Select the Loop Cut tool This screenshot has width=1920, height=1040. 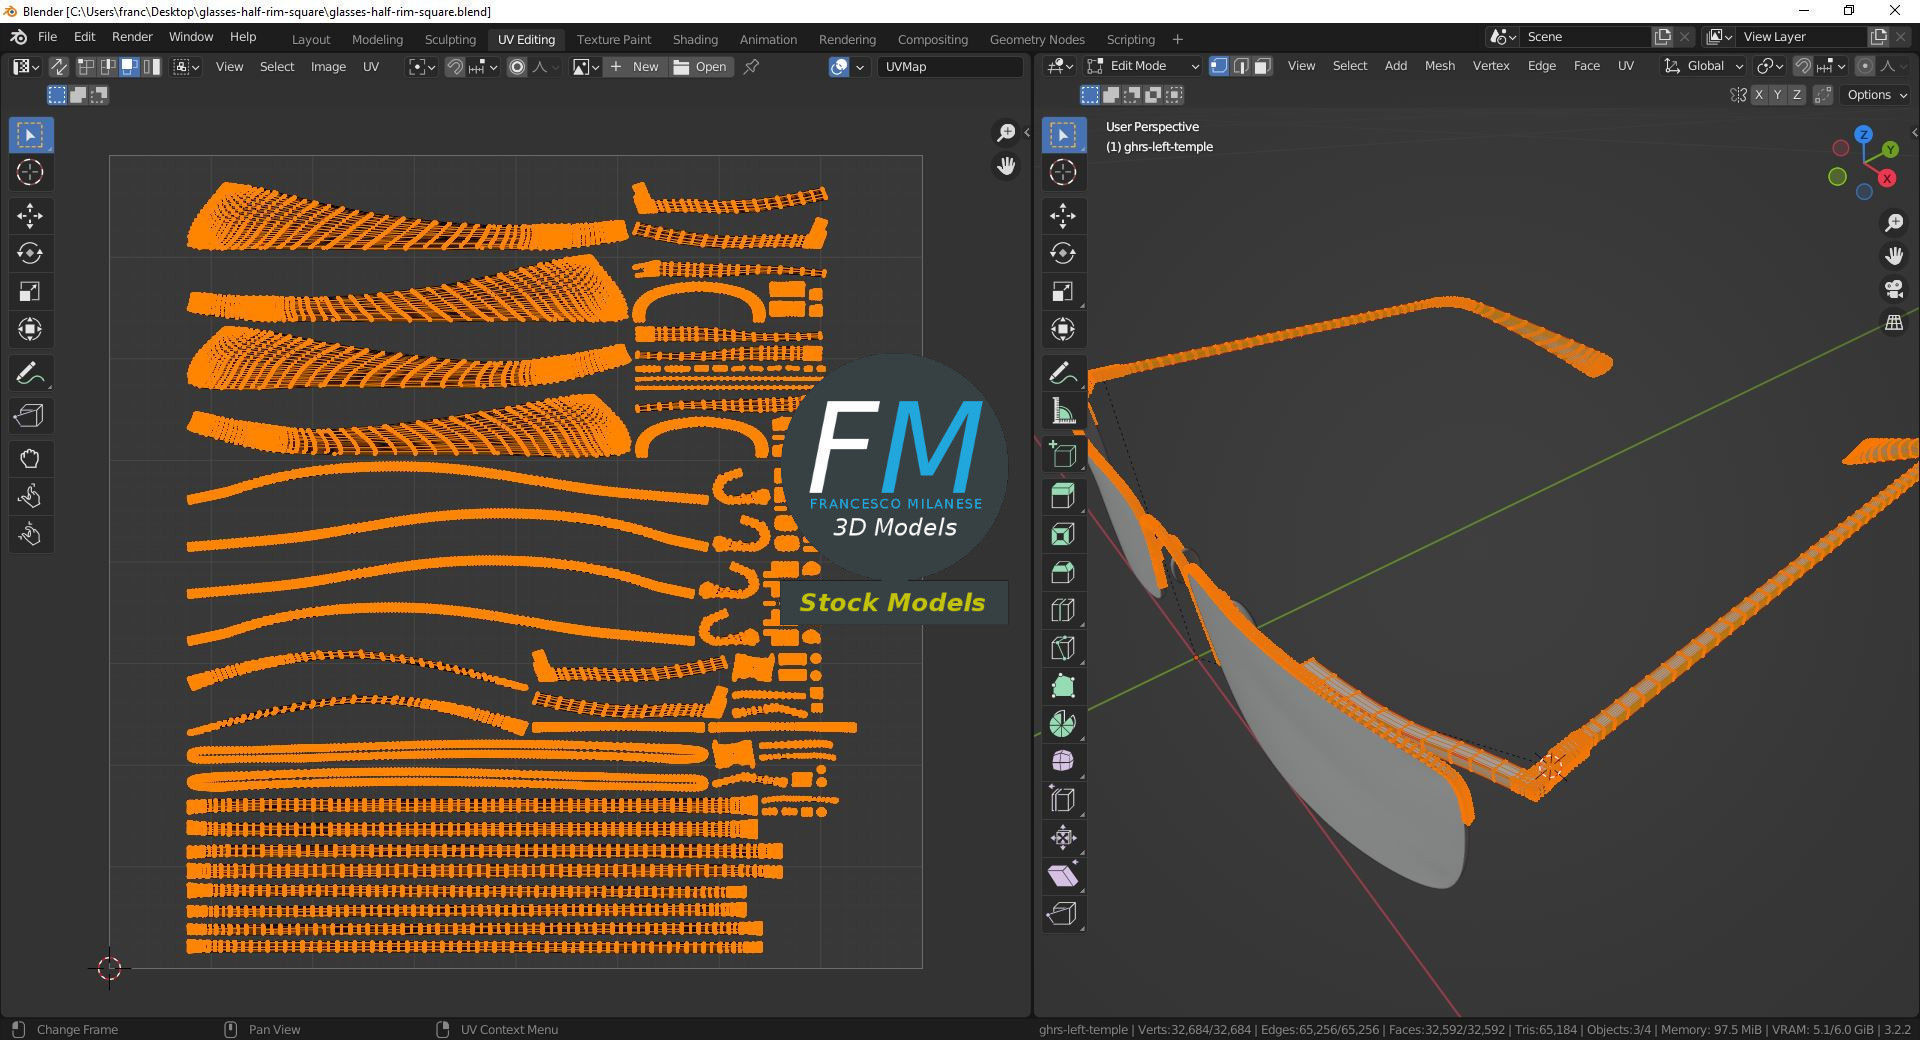(1063, 611)
